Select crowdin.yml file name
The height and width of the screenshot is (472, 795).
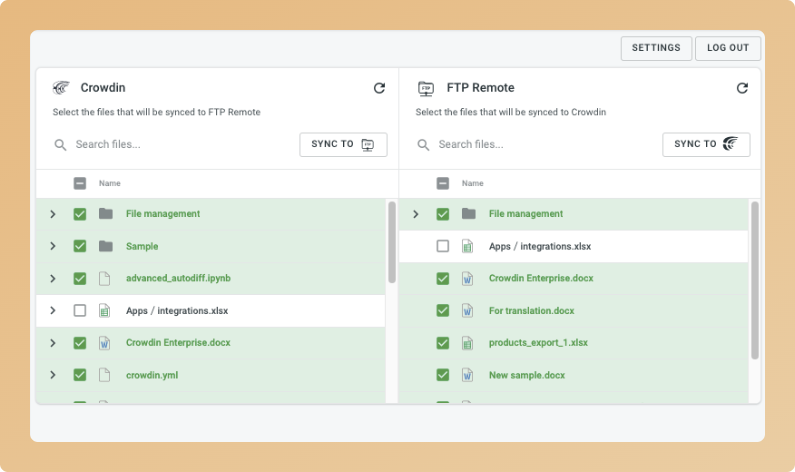[x=152, y=375]
